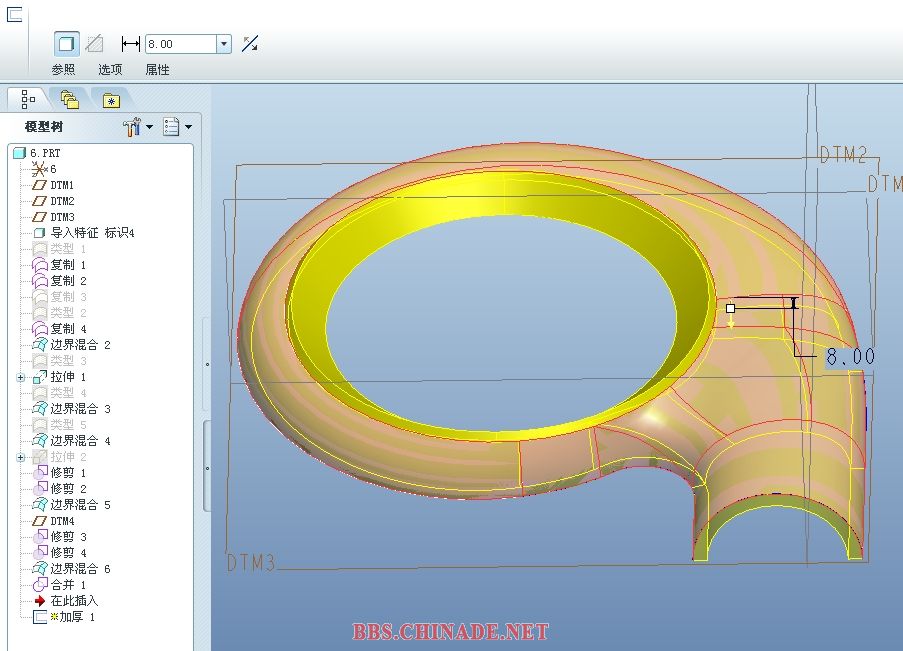This screenshot has width=903, height=651.
Task: Open the 选项 panel tab
Action: point(110,70)
